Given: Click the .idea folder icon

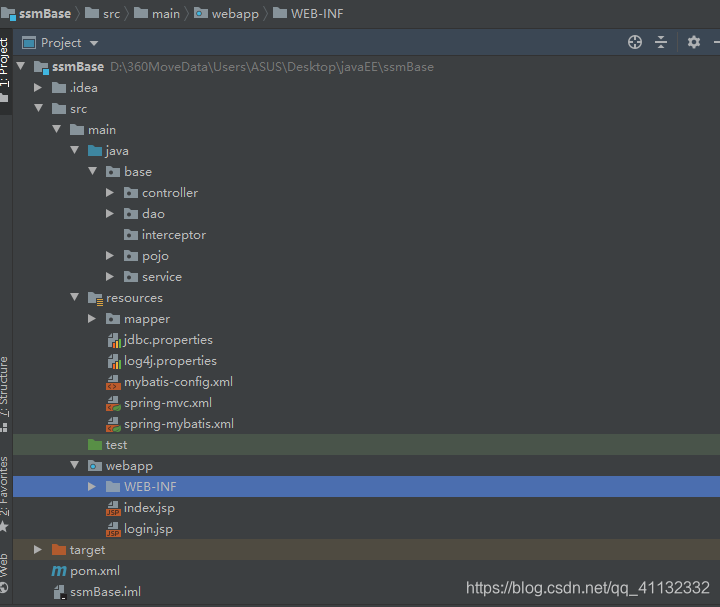Looking at the screenshot, I should 59,87.
